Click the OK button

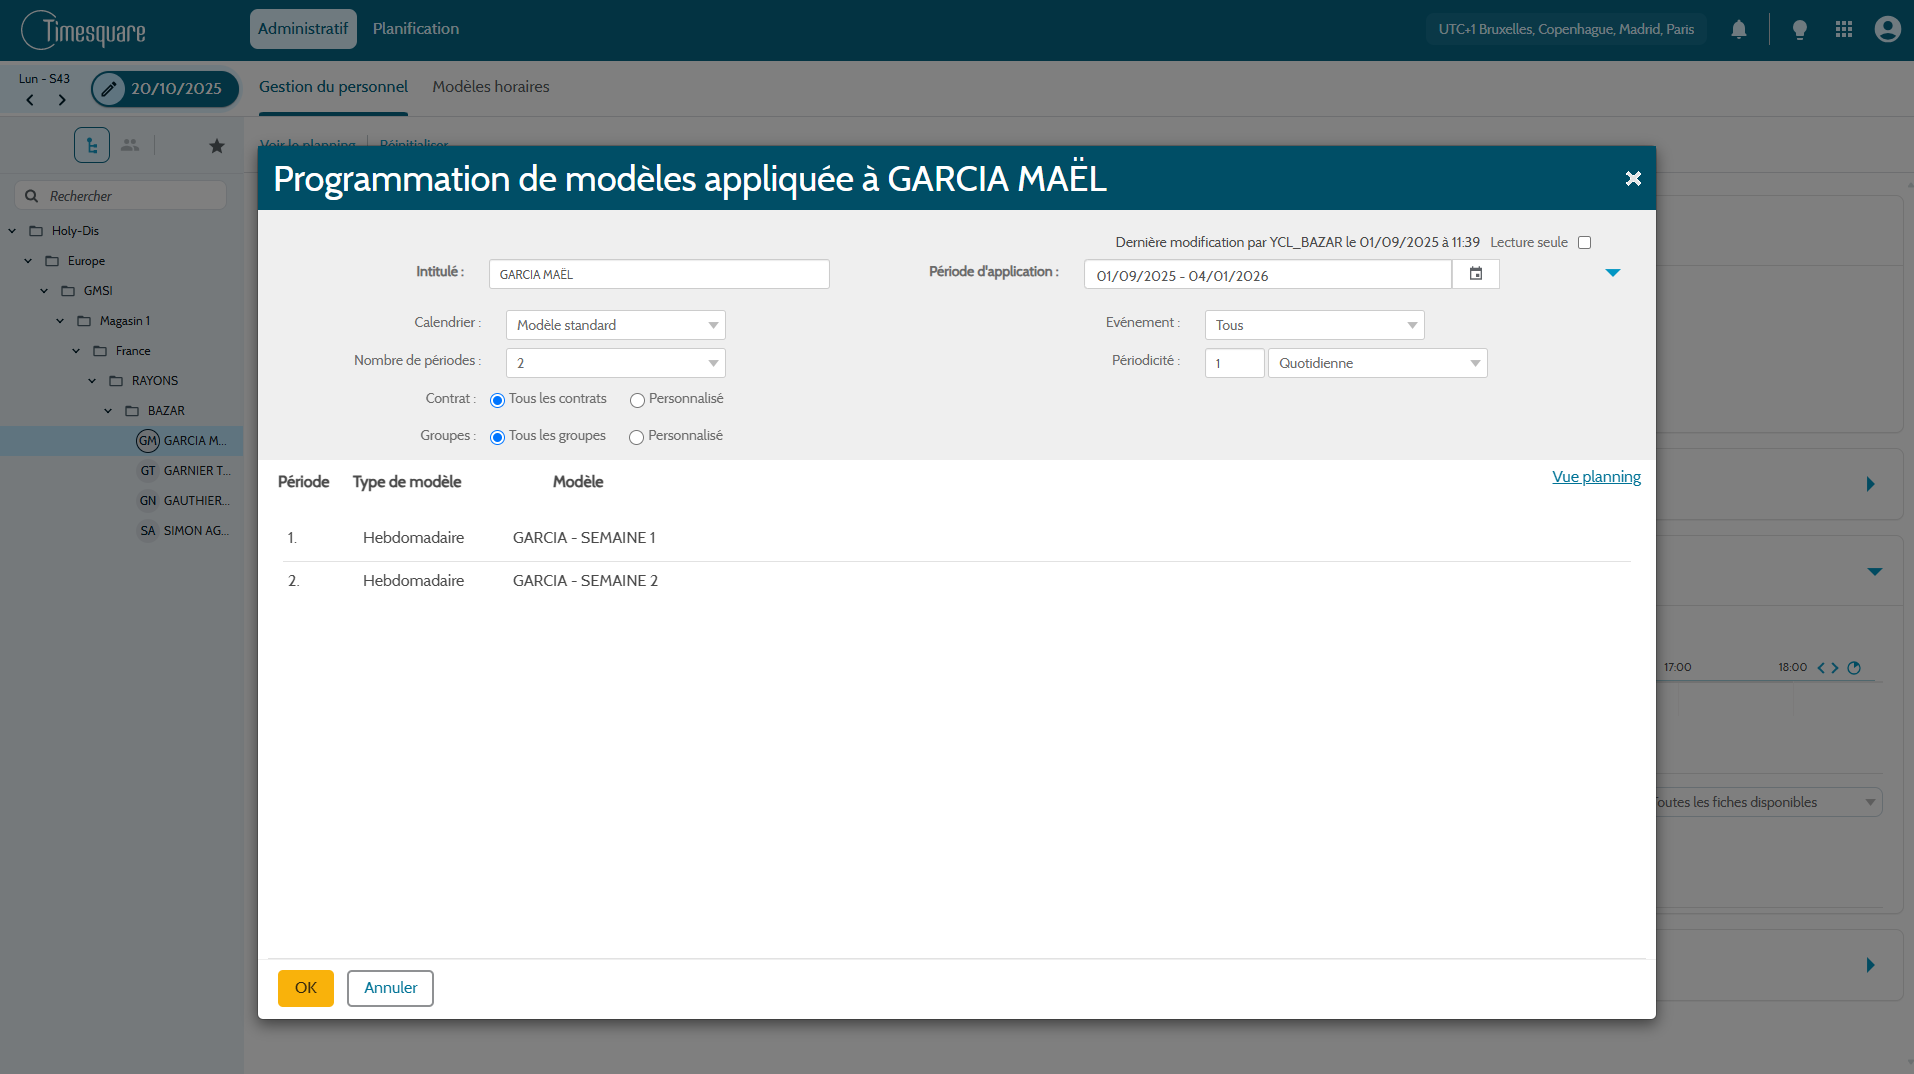pyautogui.click(x=305, y=988)
